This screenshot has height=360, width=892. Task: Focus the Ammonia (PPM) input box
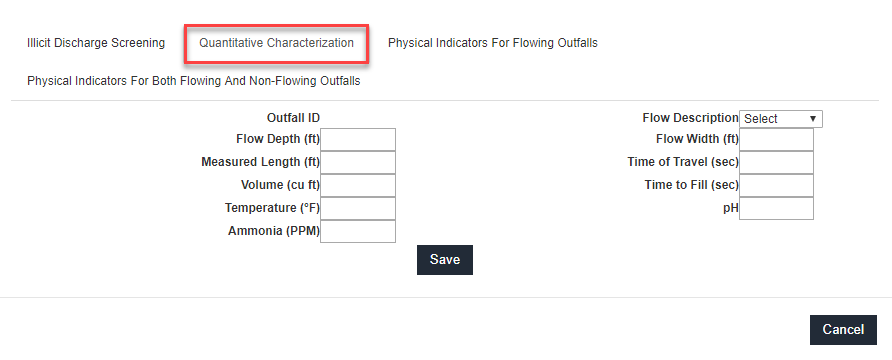coord(358,231)
